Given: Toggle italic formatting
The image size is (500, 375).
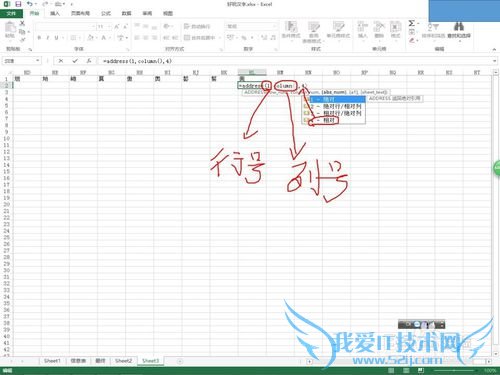Looking at the screenshot, I should tap(48, 38).
